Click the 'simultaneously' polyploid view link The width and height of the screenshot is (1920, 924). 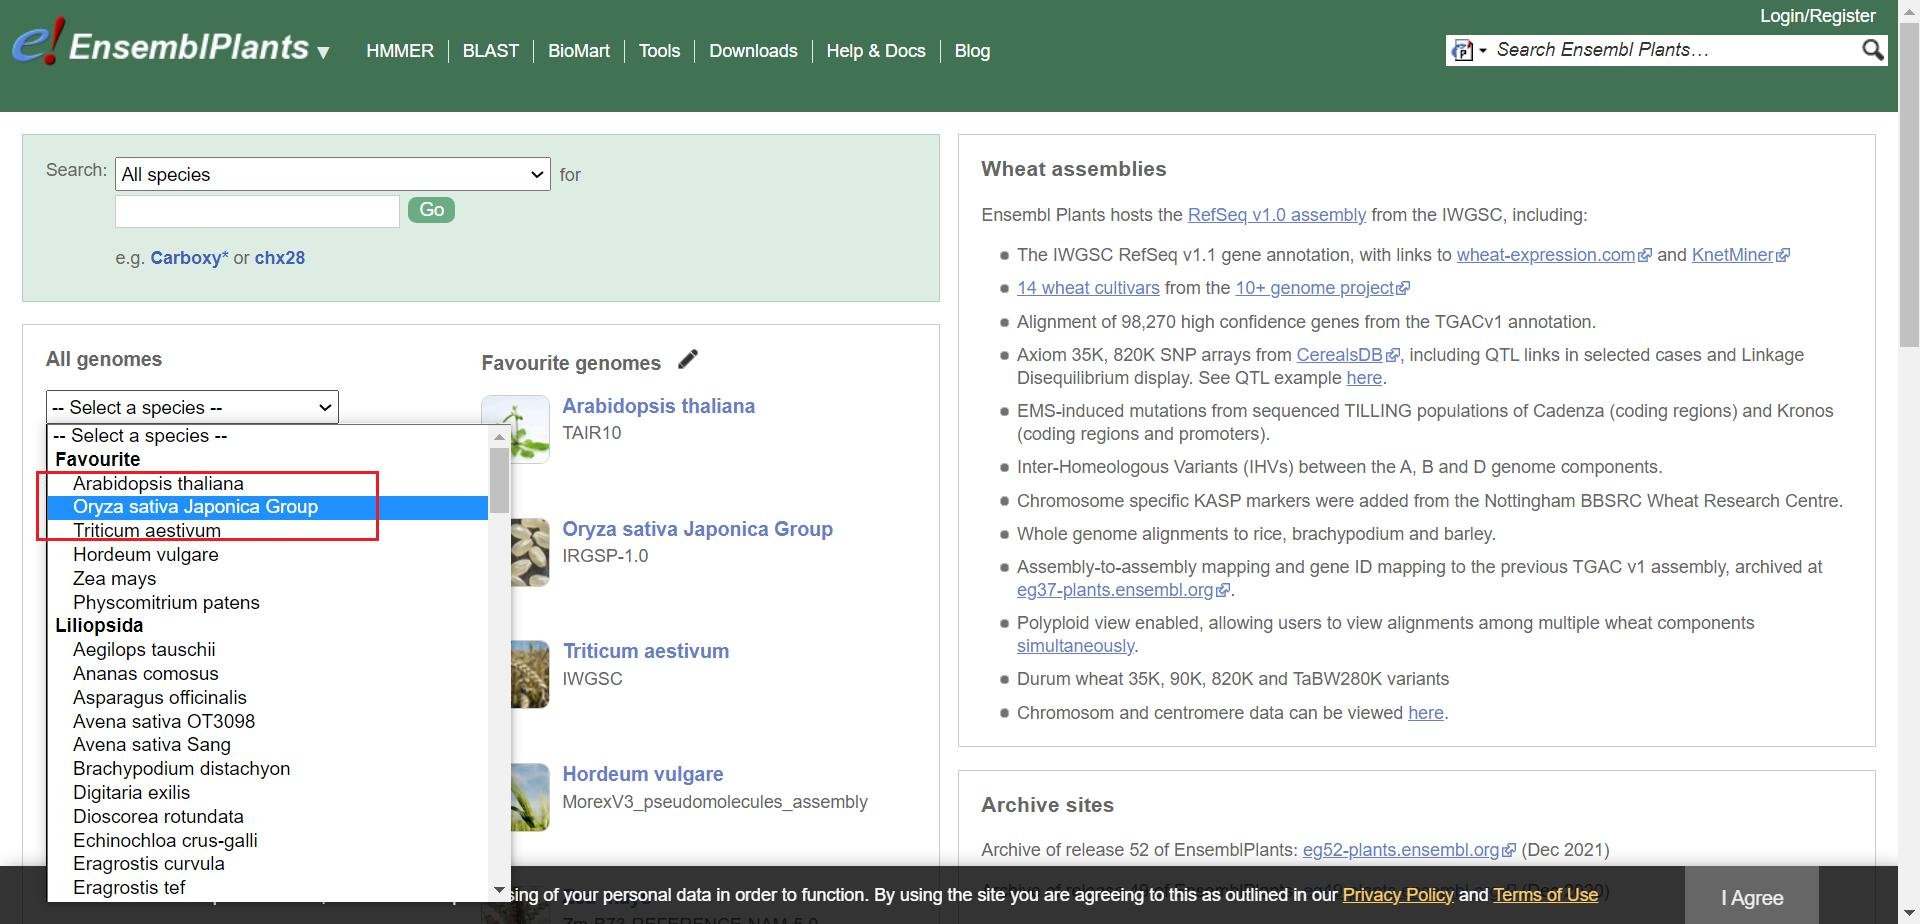[x=1076, y=646]
